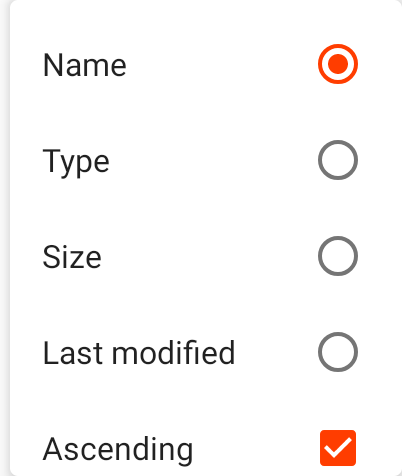The width and height of the screenshot is (402, 476).
Task: Click the Ascending label text
Action: pyautogui.click(x=118, y=451)
